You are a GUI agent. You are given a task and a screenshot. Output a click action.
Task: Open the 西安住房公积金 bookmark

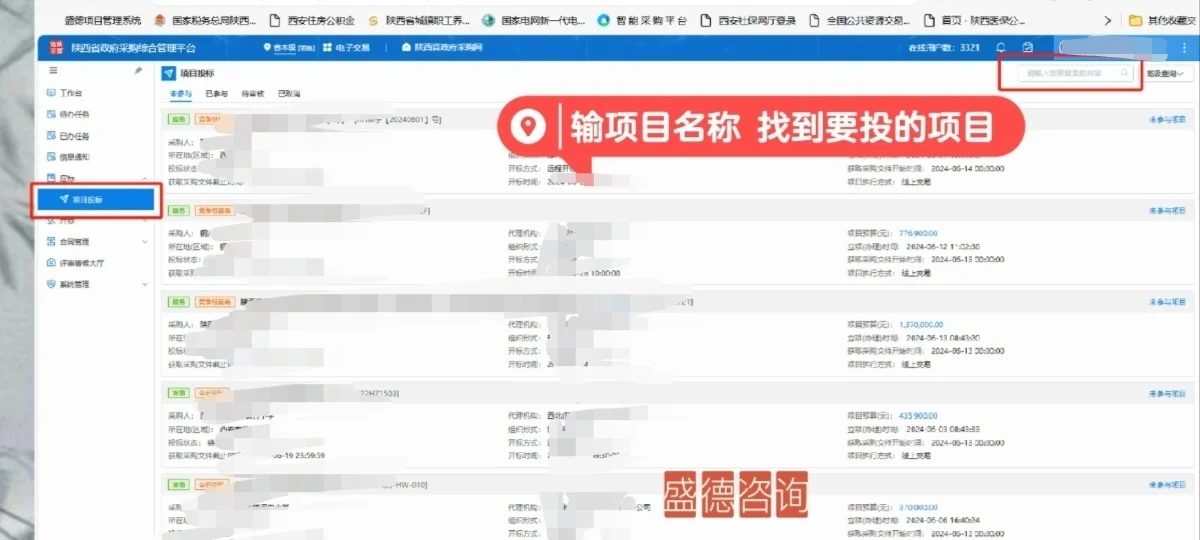pos(311,20)
